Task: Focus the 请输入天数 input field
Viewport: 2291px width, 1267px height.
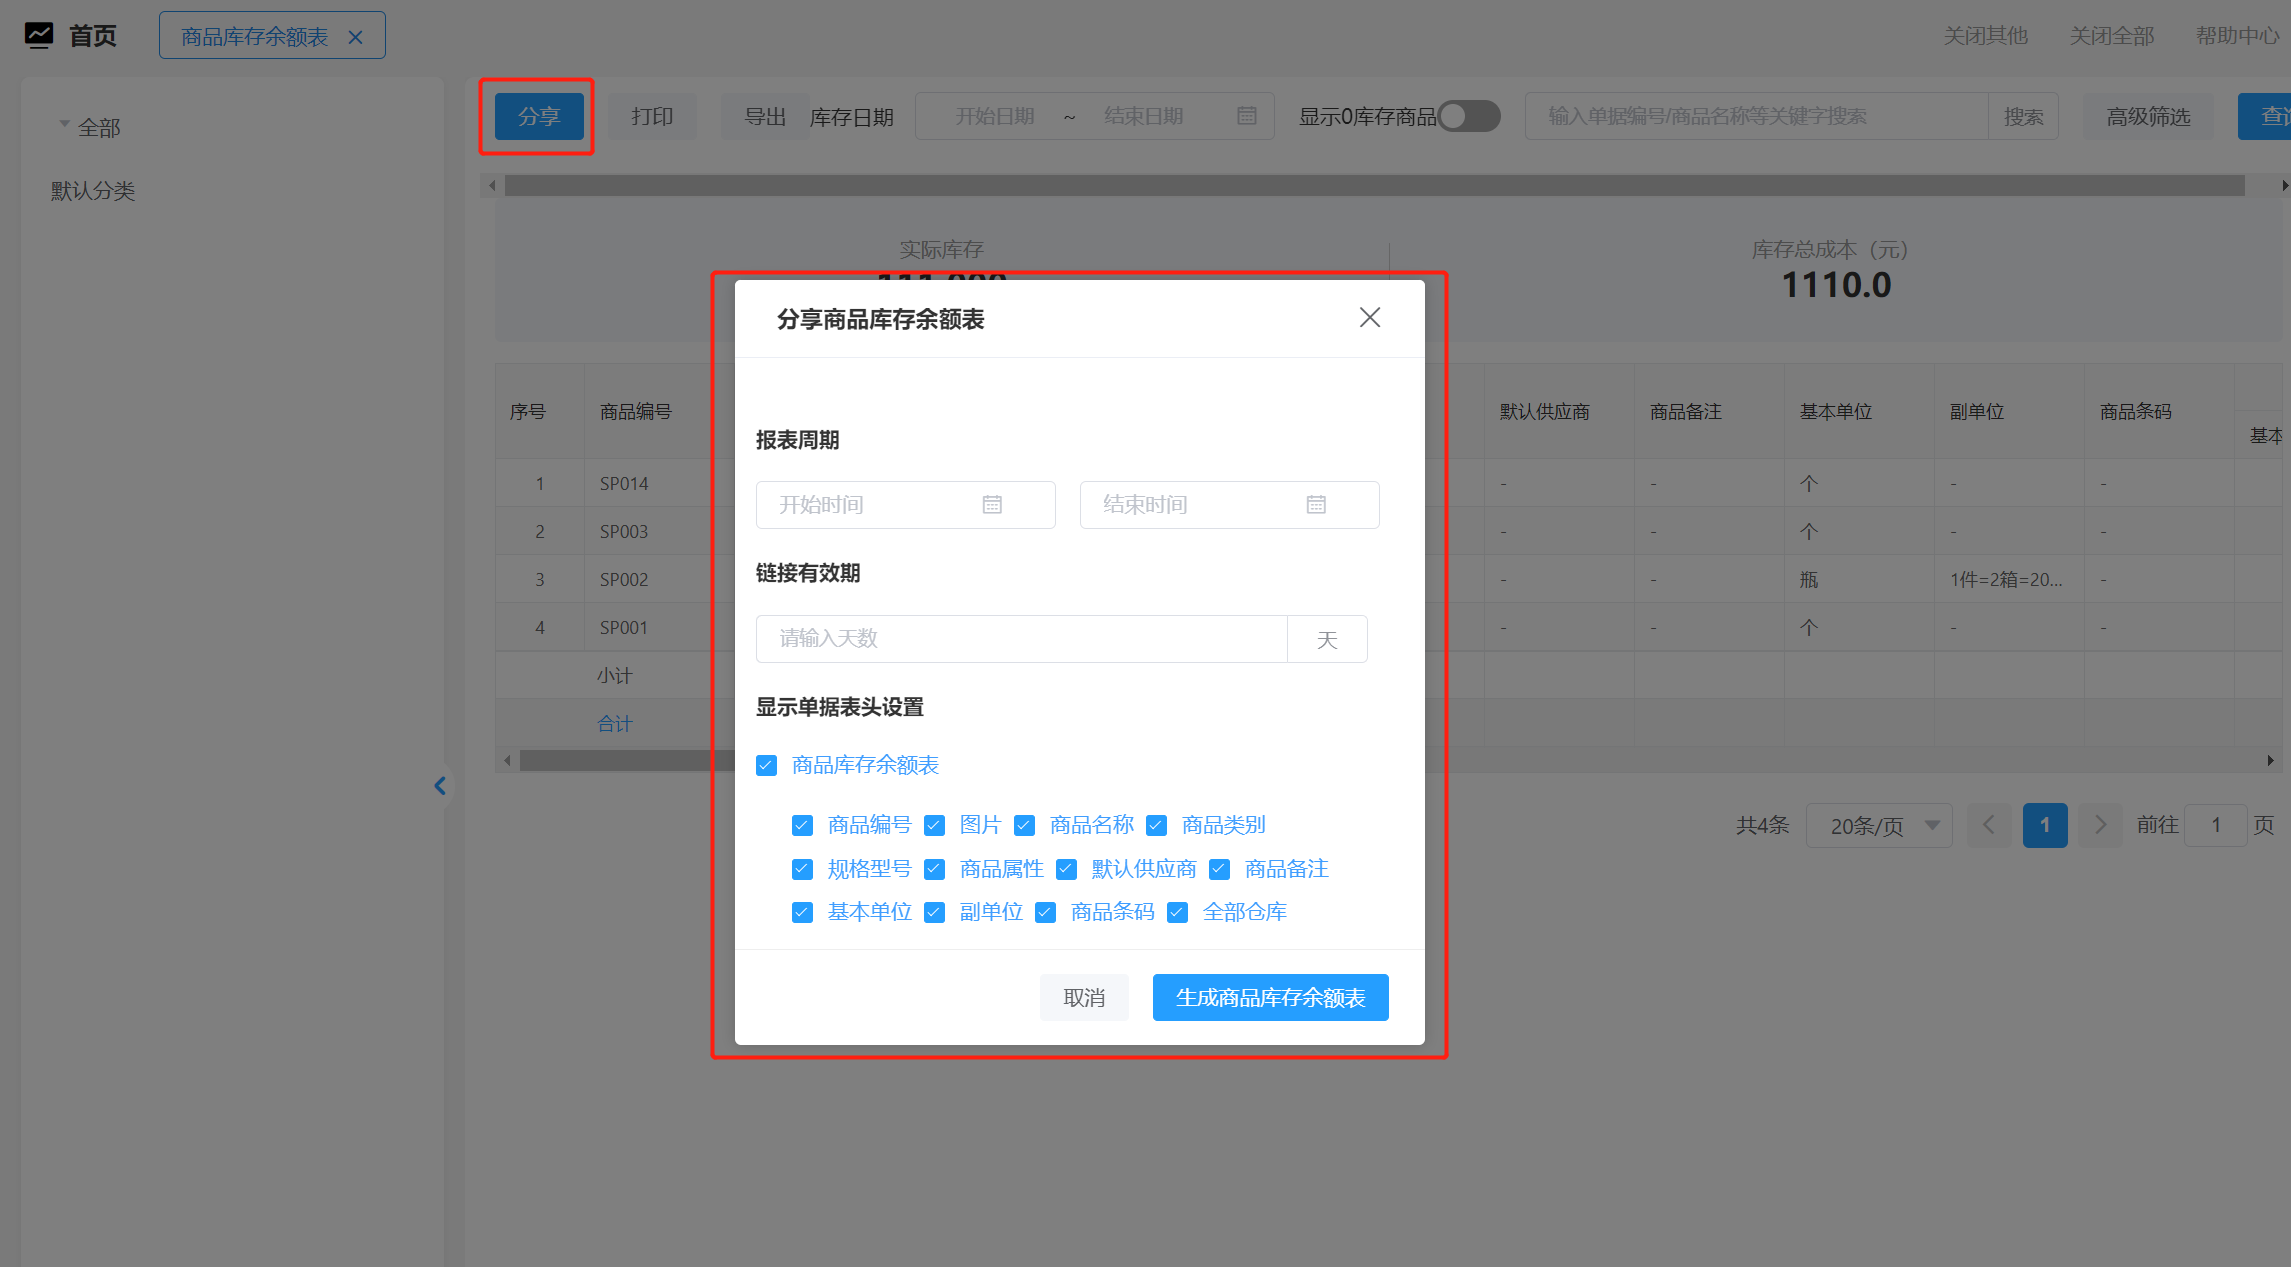Action: [1020, 639]
